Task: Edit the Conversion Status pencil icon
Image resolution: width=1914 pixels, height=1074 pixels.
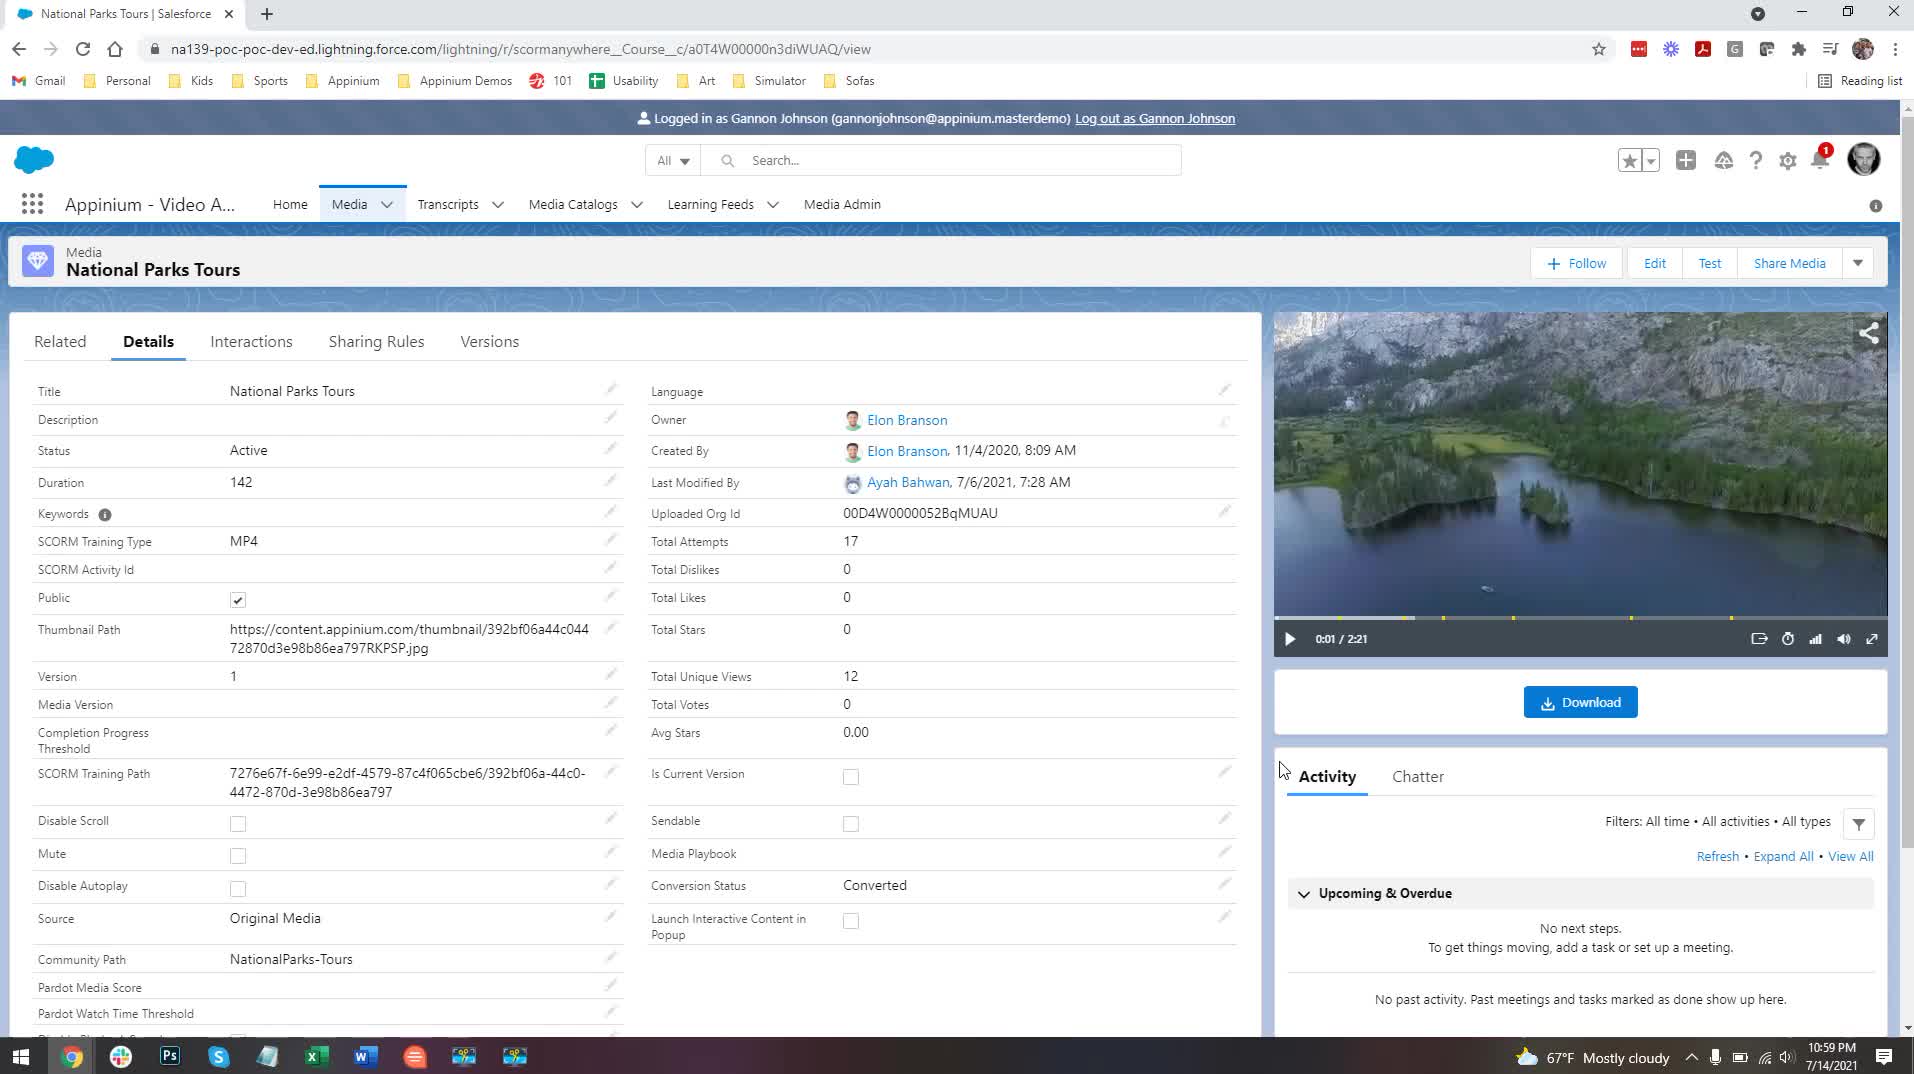Action: pyautogui.click(x=1225, y=884)
